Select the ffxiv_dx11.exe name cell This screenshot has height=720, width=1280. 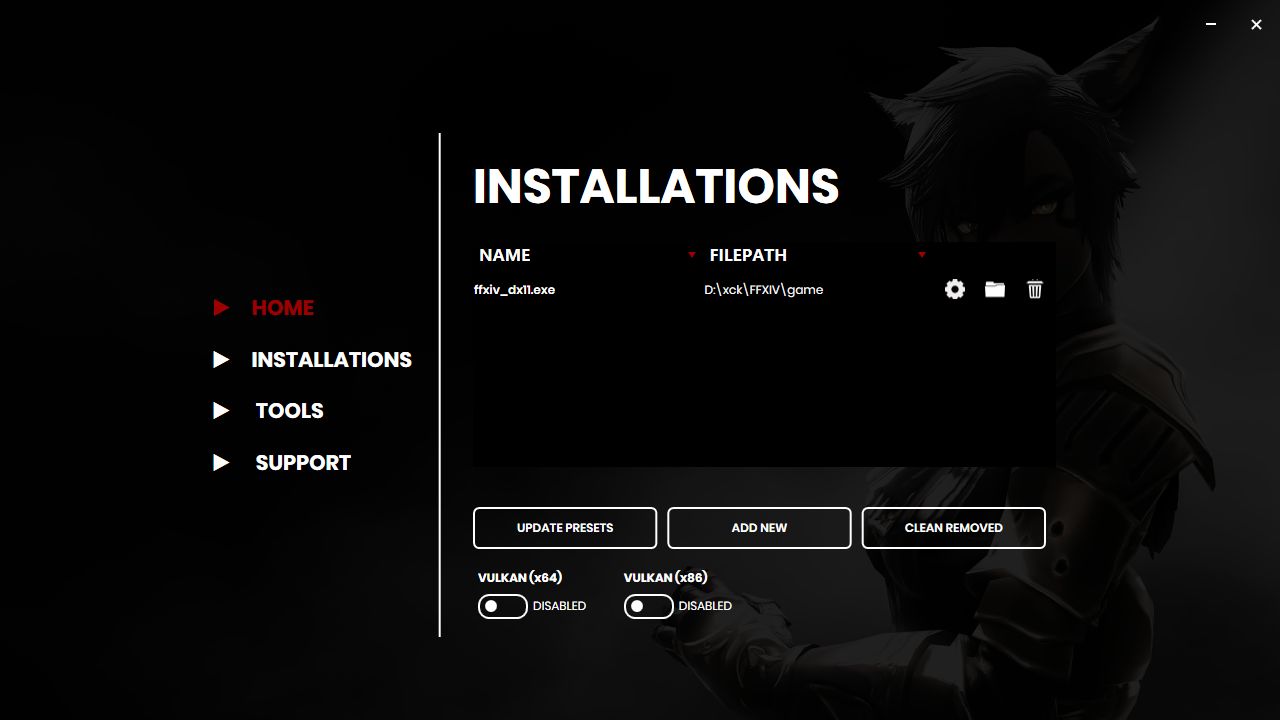(514, 290)
